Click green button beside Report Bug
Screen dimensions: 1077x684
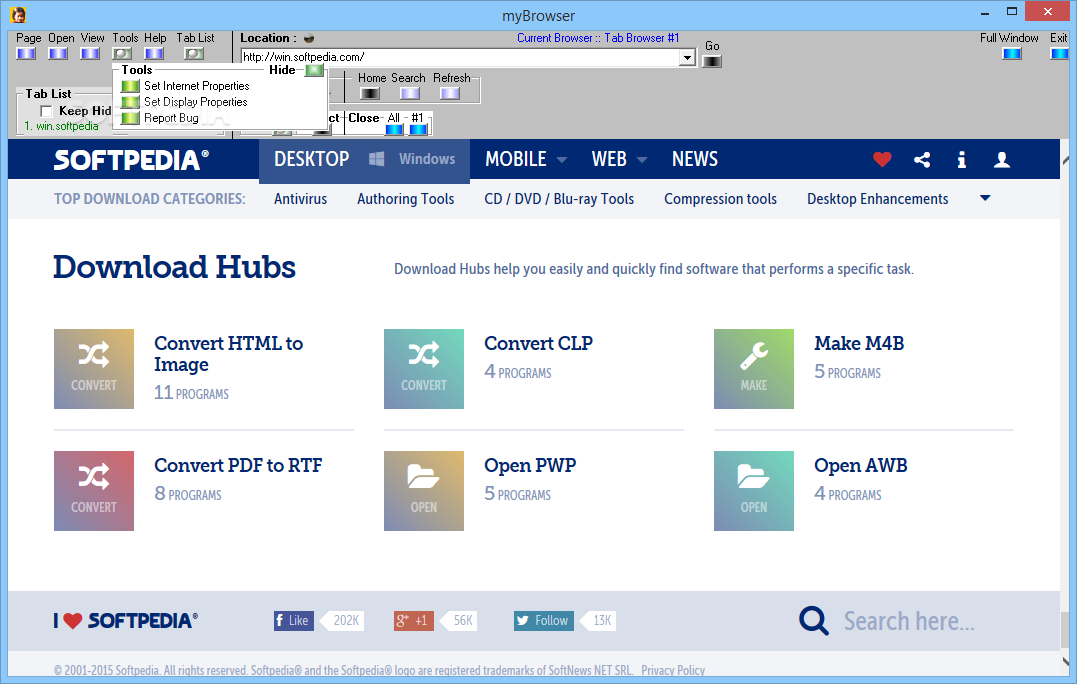130,118
